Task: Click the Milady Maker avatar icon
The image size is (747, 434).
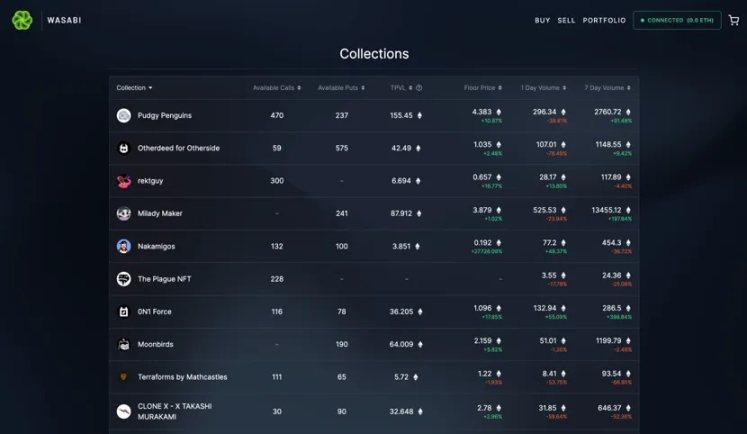Action: point(124,213)
